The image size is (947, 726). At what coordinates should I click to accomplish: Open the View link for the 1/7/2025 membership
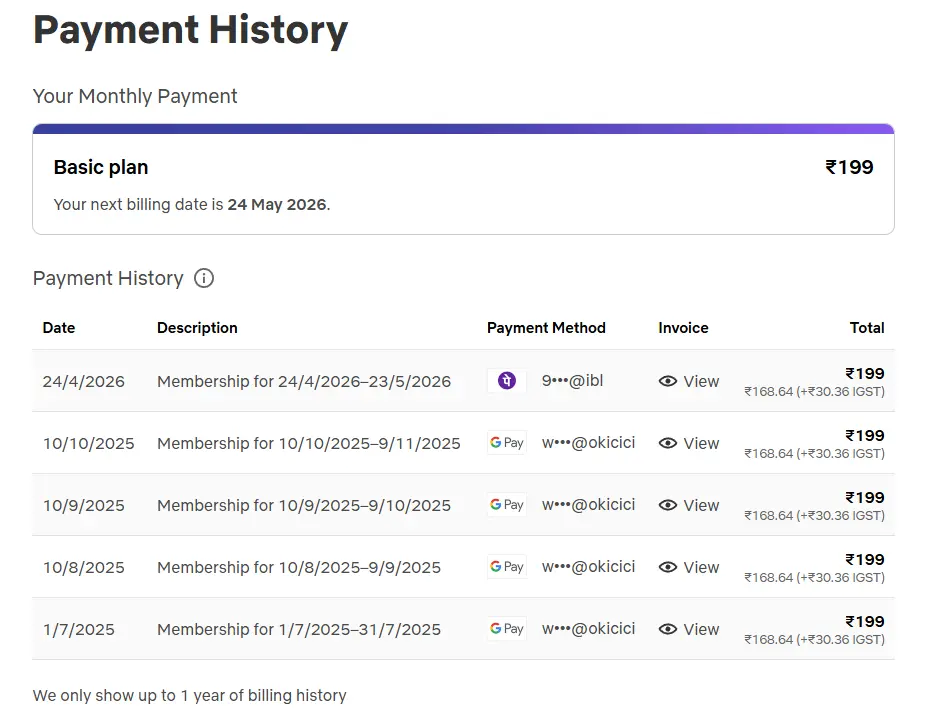[689, 629]
